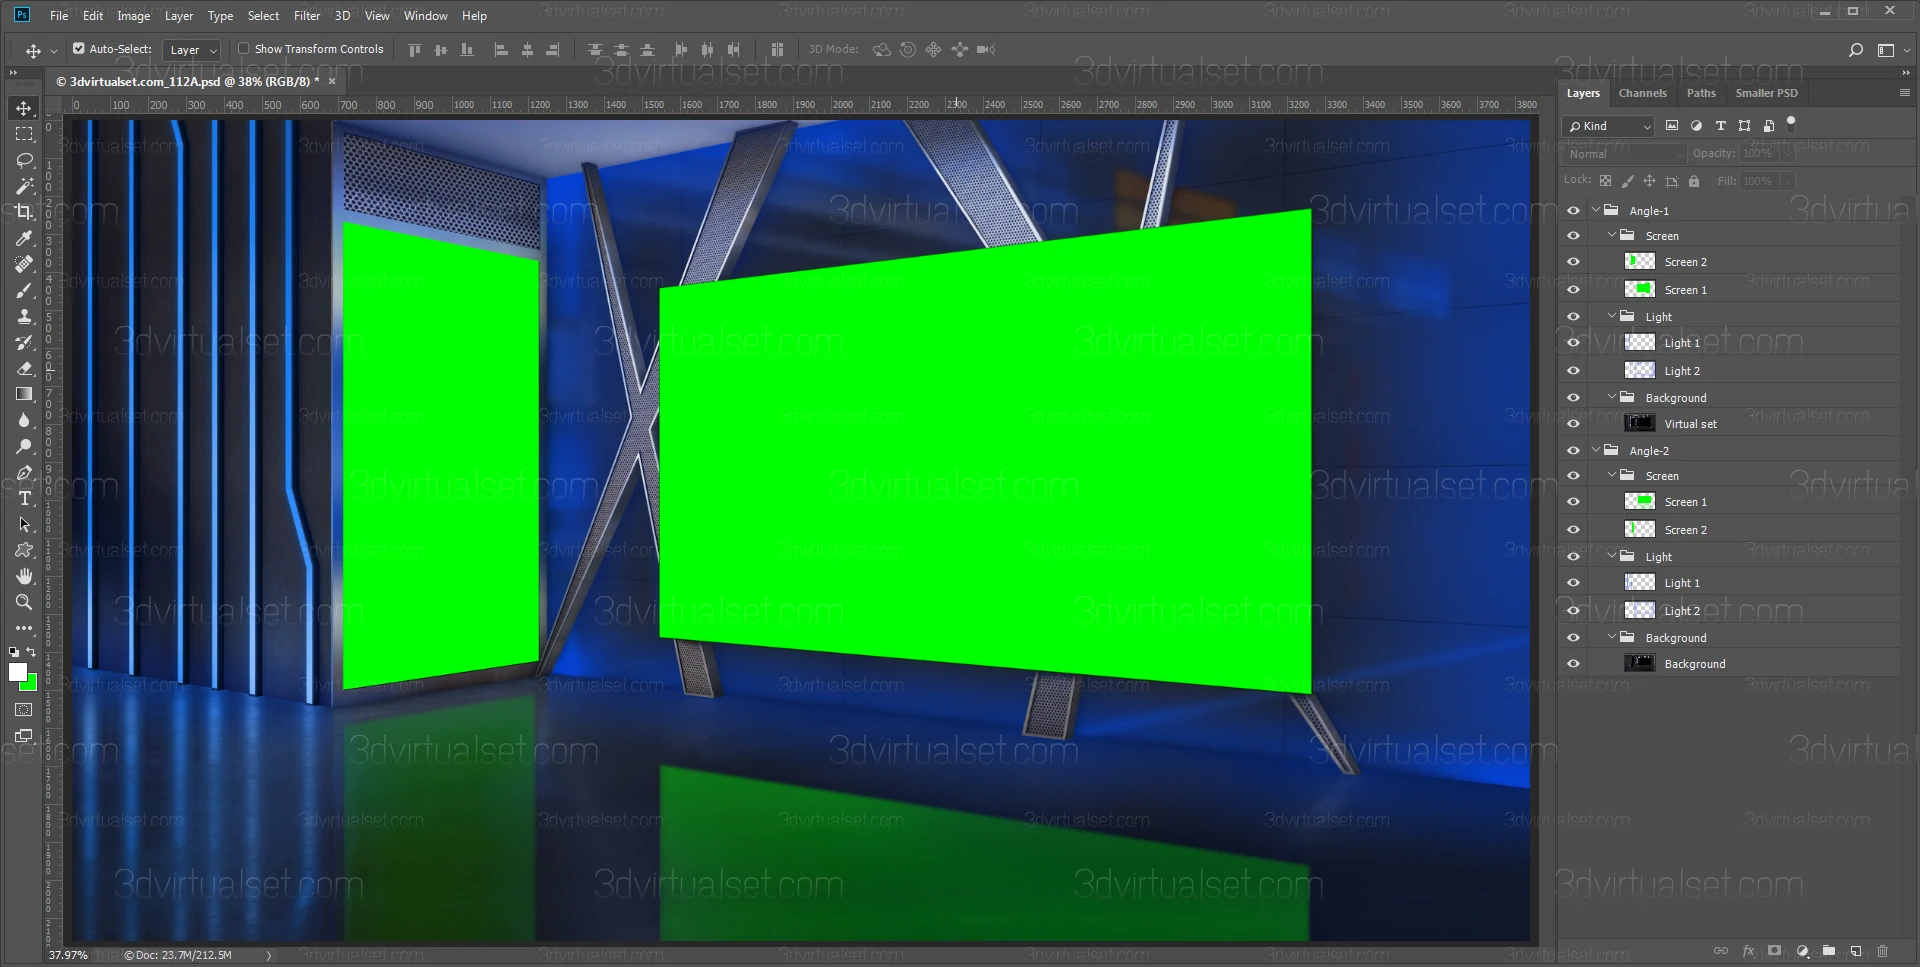Select the Pen tool
The image size is (1920, 967).
point(24,472)
